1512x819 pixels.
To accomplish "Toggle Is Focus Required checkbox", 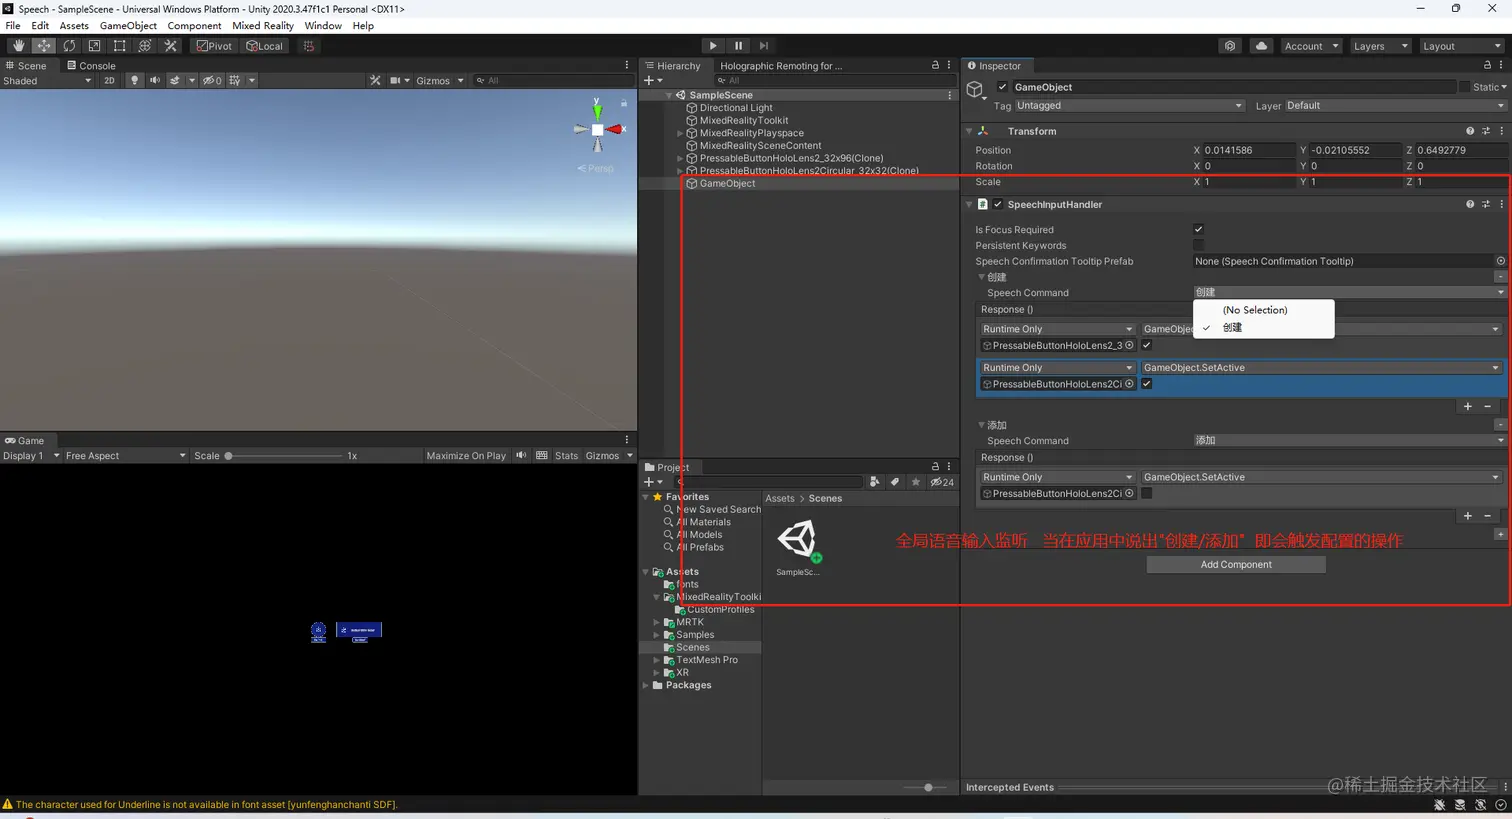I will 1198,229.
